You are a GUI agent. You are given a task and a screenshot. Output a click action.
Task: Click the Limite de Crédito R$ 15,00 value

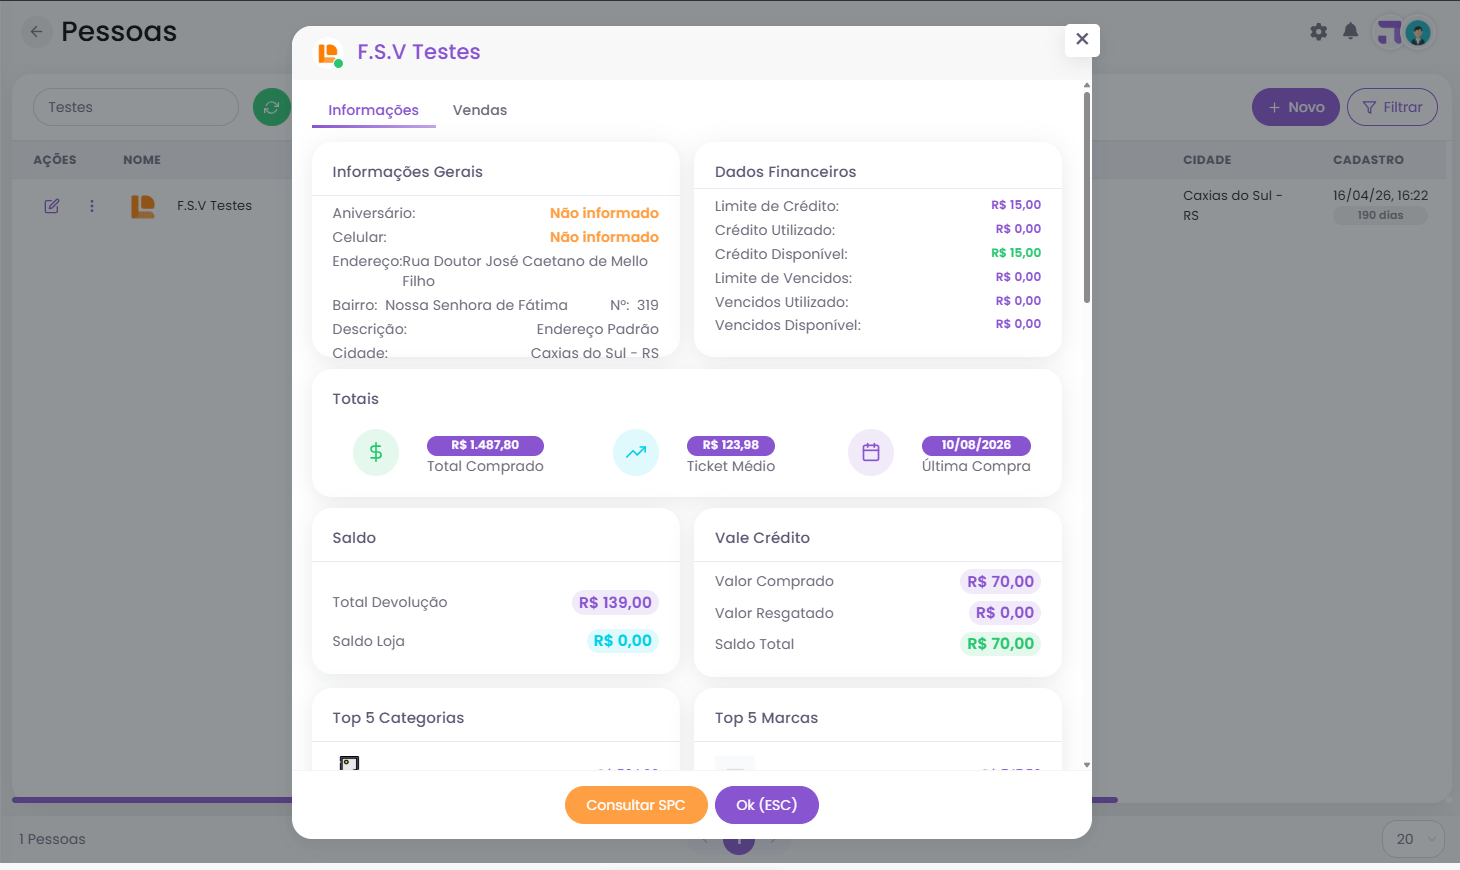[x=1016, y=205]
